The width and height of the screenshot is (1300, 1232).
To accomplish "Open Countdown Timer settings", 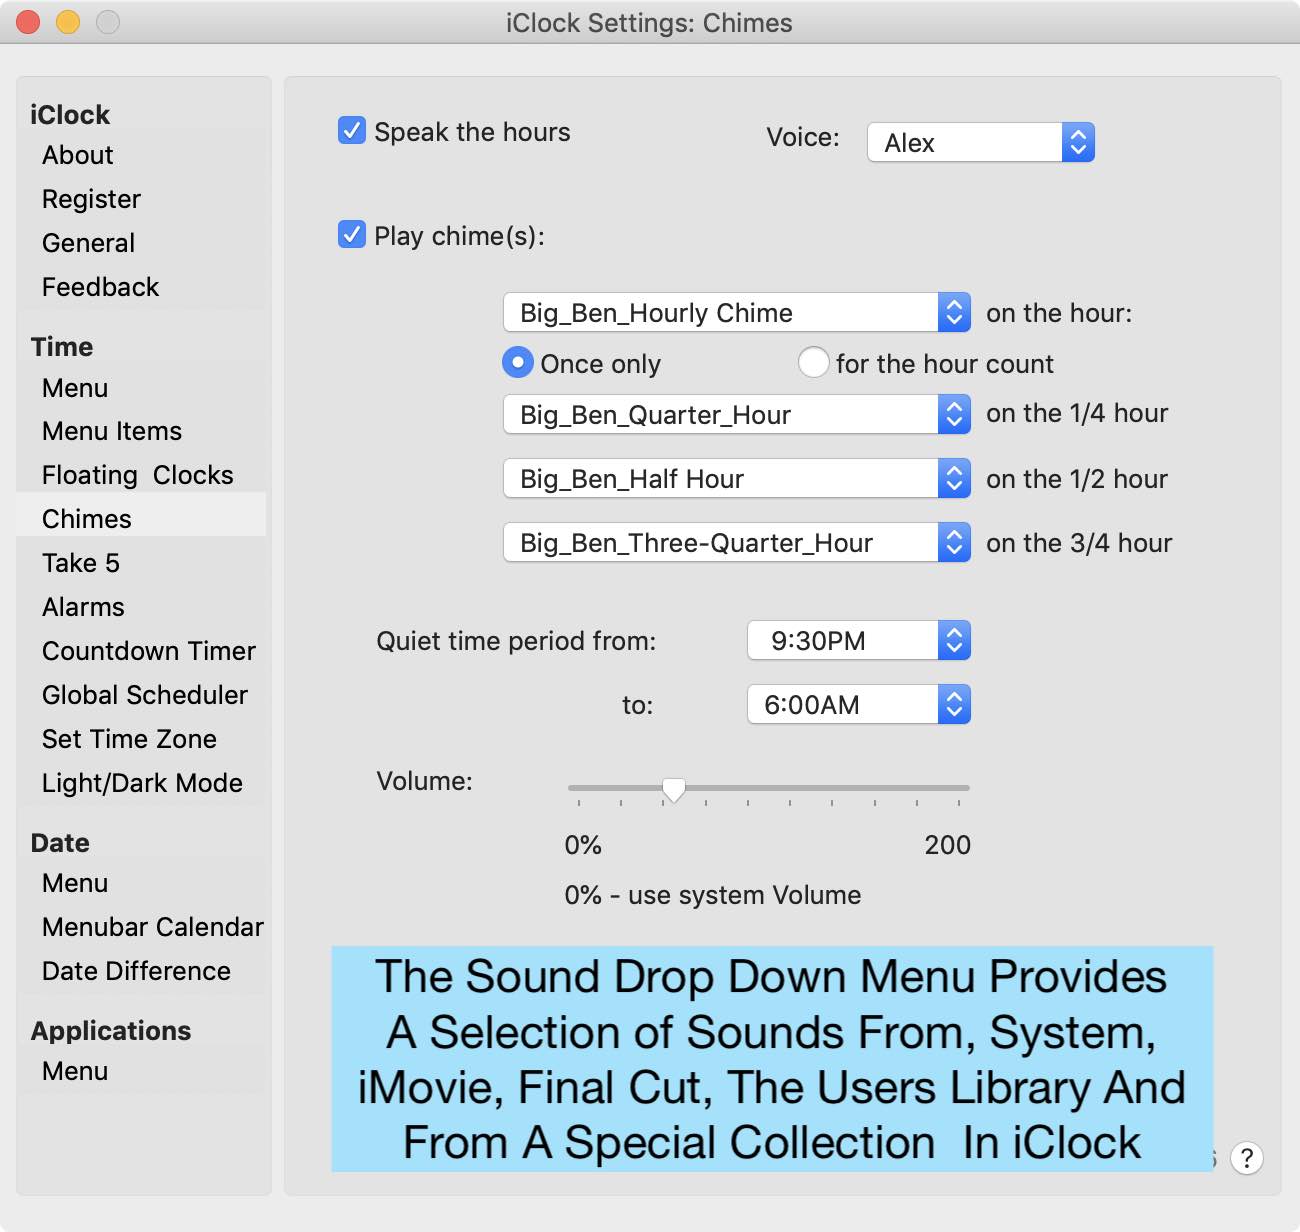I will [148, 651].
